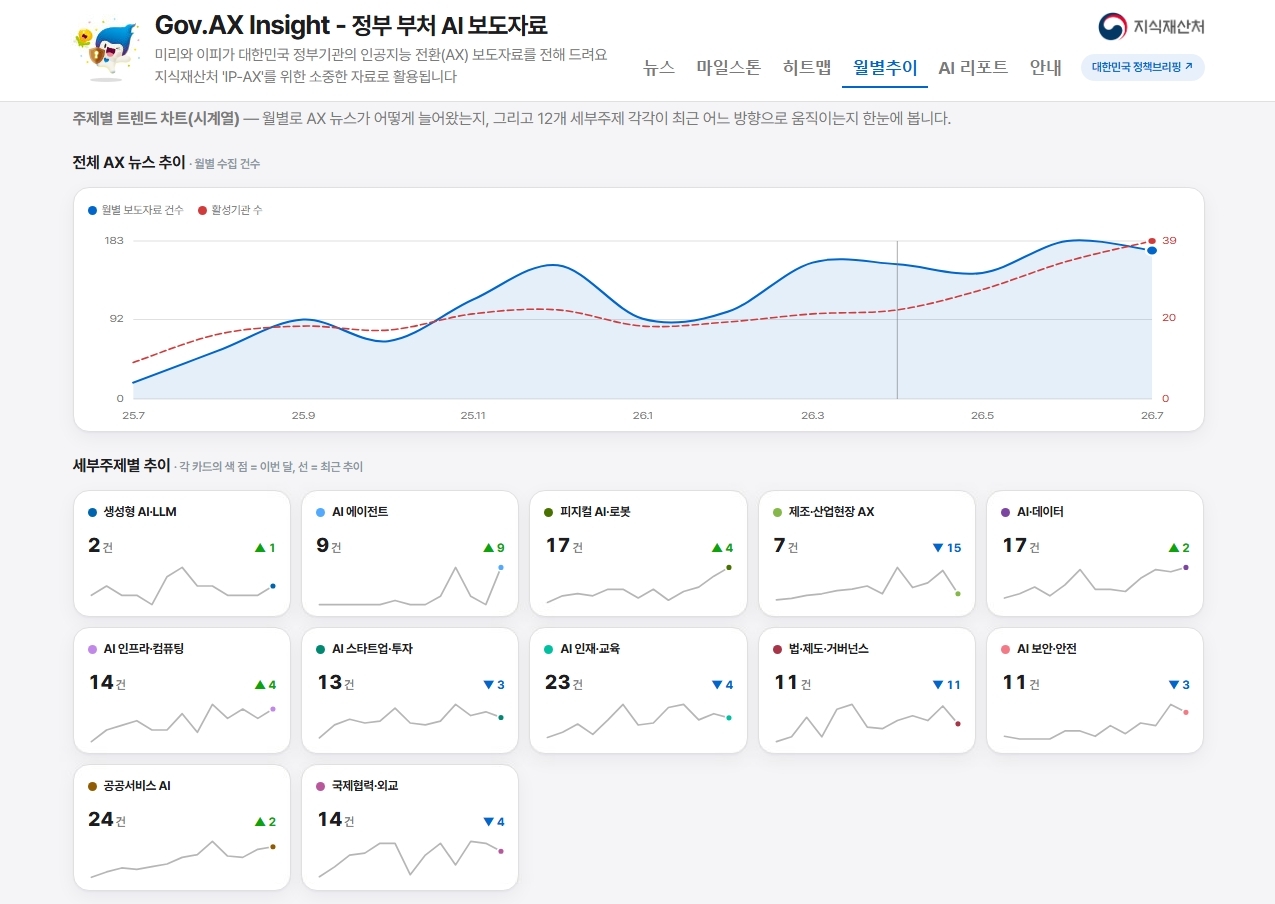The height and width of the screenshot is (904, 1275).
Task: Open the AI 에이전트 trend card
Action: (x=410, y=553)
